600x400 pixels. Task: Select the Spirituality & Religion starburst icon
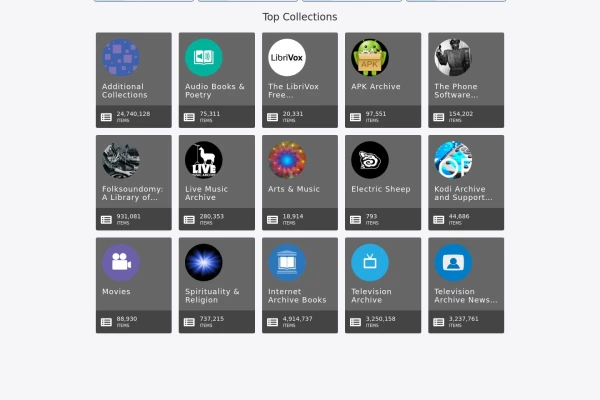tap(204, 263)
